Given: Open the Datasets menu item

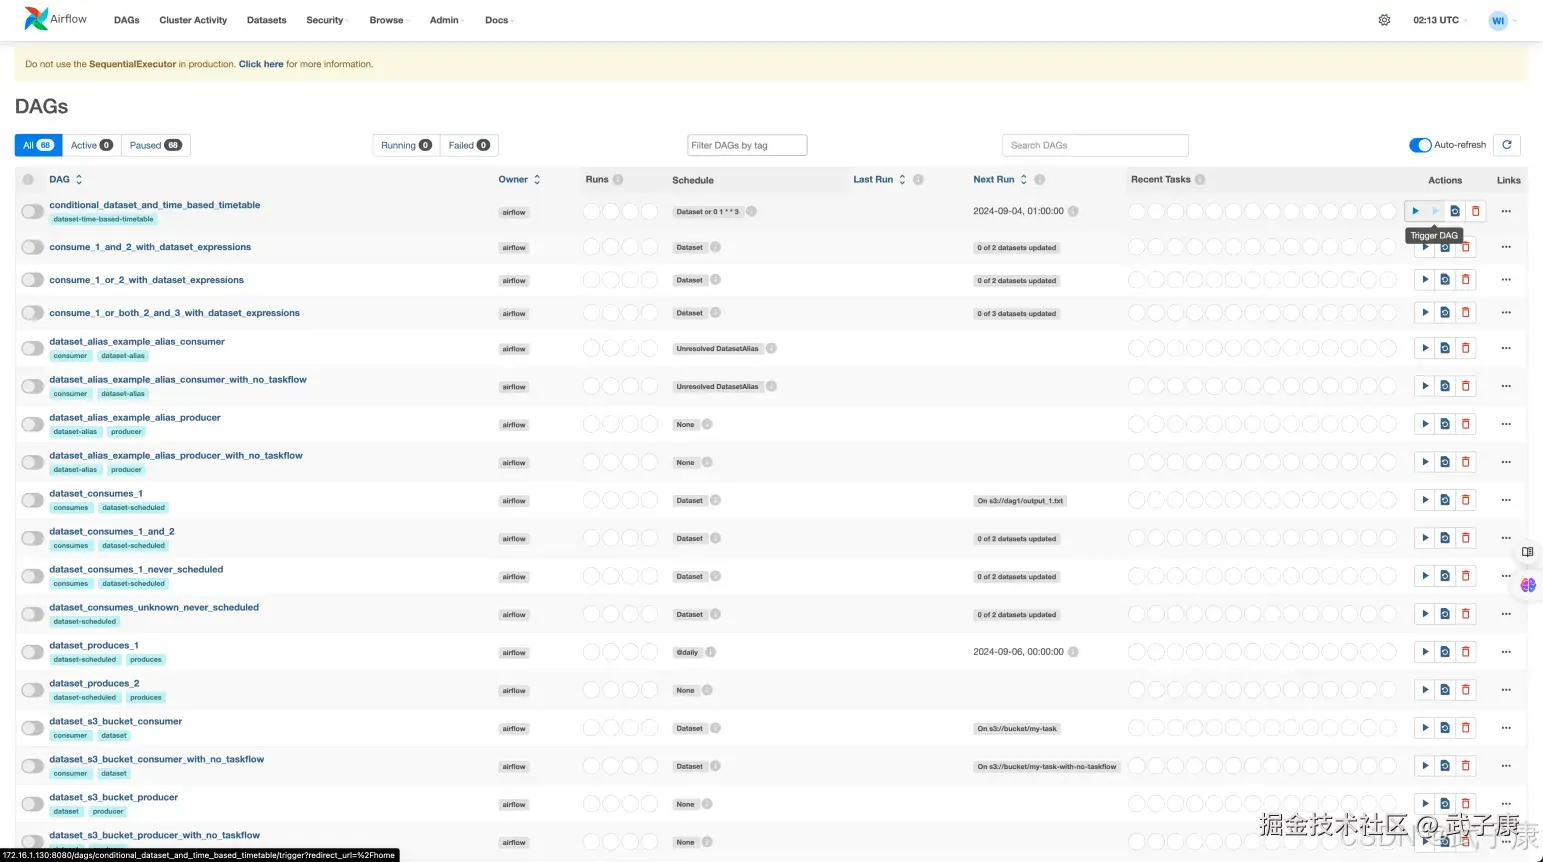Looking at the screenshot, I should click(266, 19).
